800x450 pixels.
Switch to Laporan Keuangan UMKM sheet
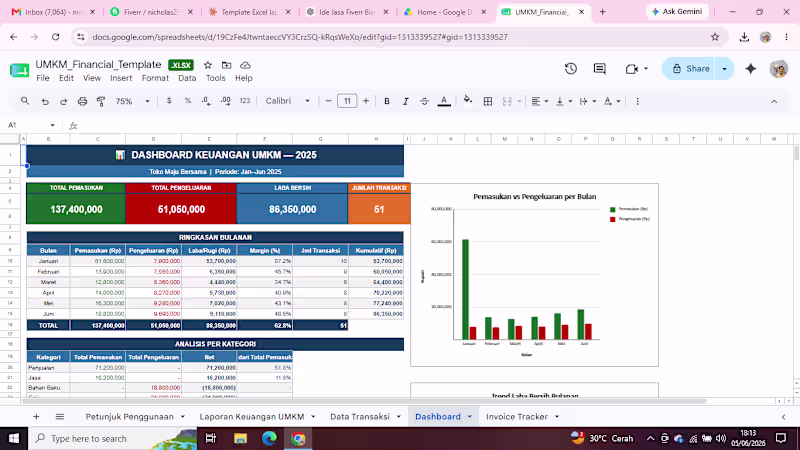252,417
